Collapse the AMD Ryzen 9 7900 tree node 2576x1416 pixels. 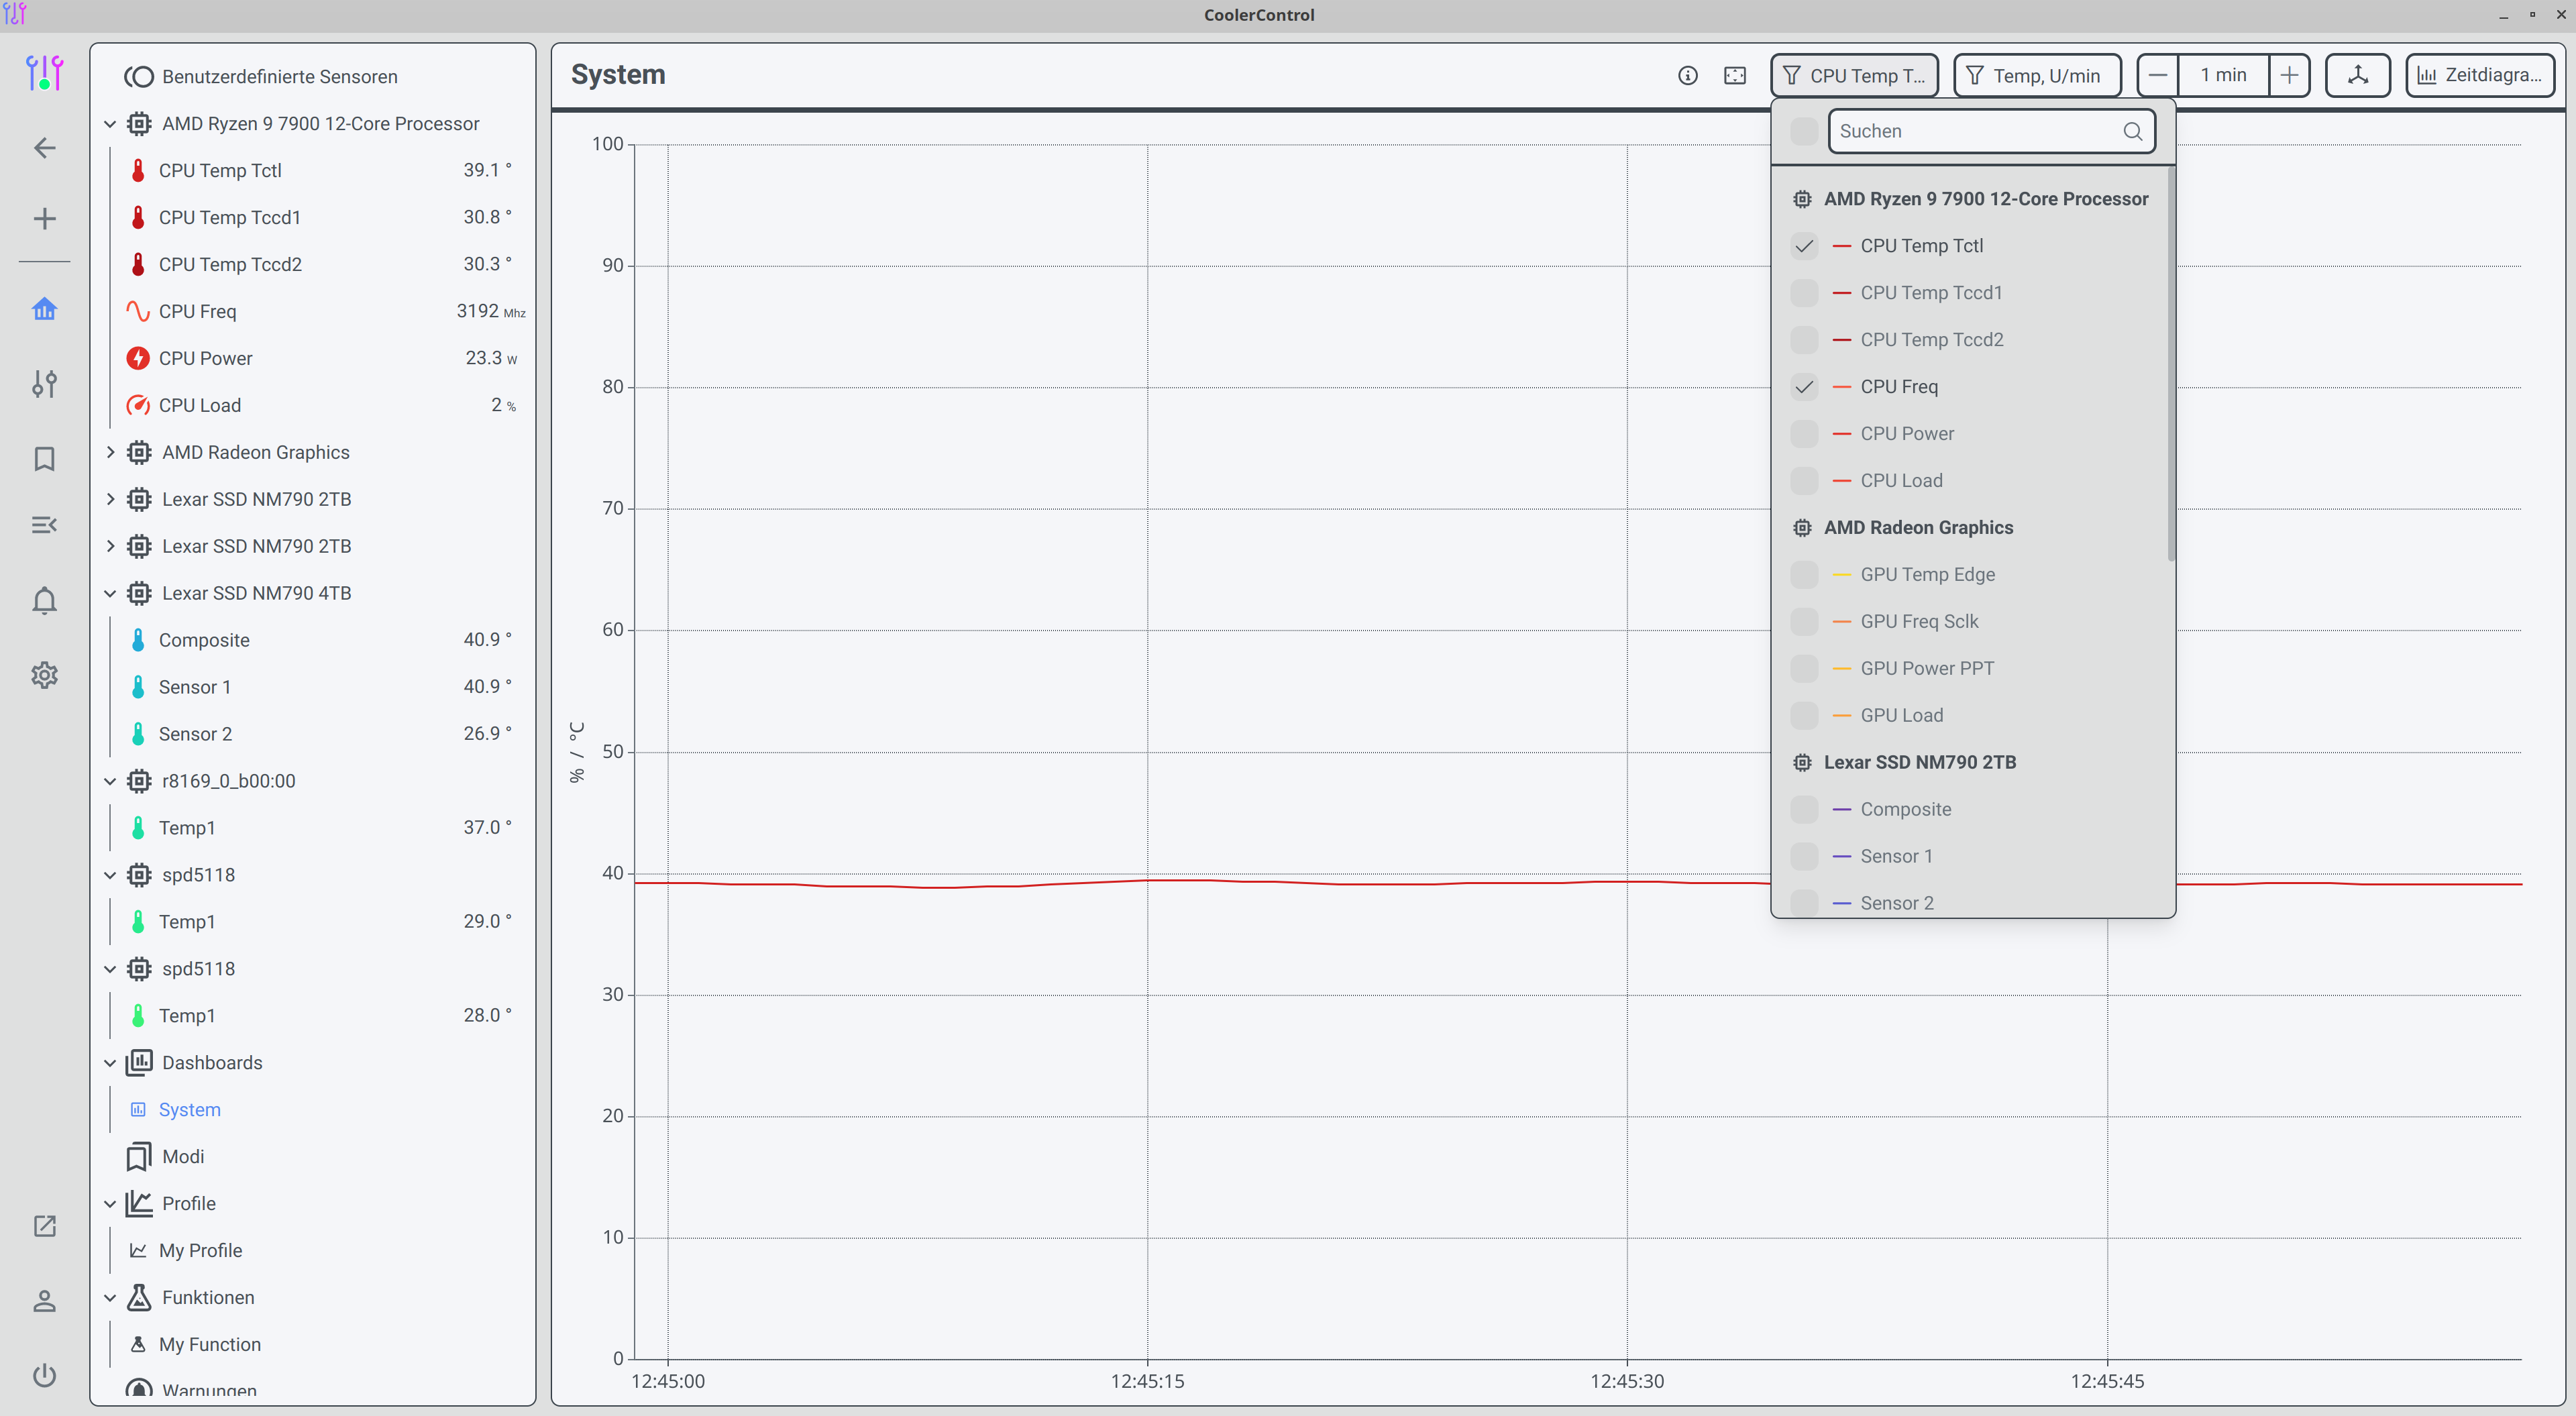(x=110, y=124)
